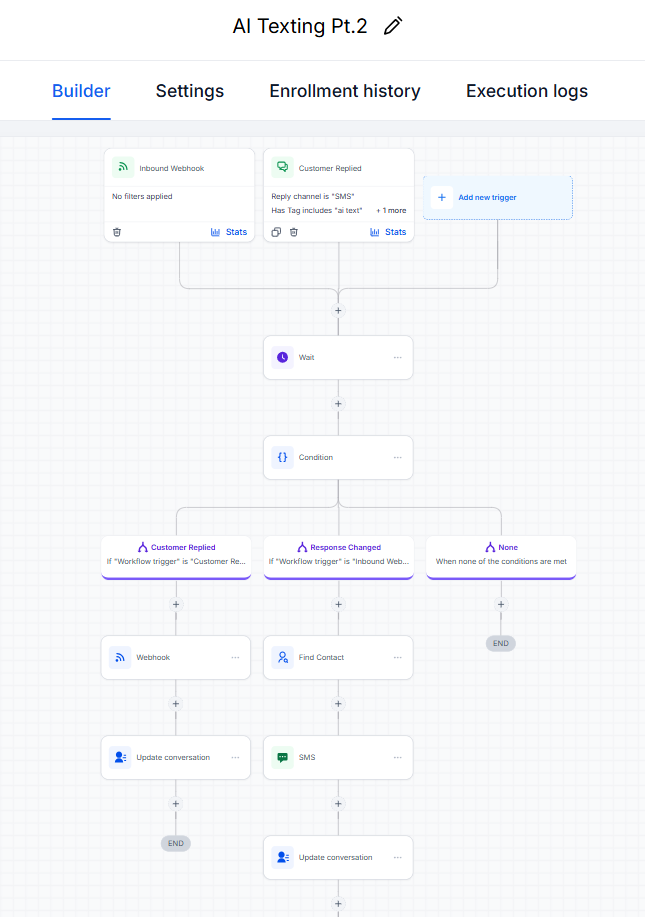Add a step below the SMS action
This screenshot has height=917, width=645.
[338, 804]
